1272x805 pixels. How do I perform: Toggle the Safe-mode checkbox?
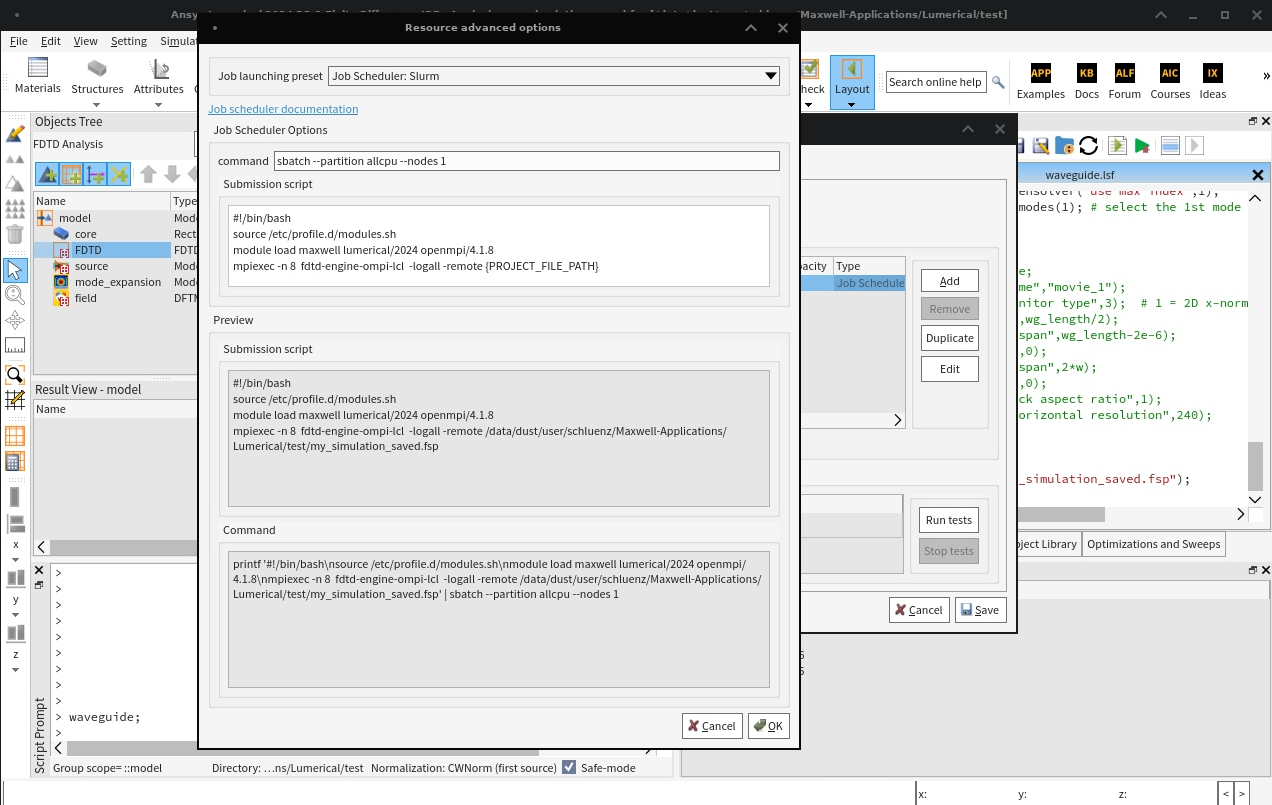[x=569, y=768]
